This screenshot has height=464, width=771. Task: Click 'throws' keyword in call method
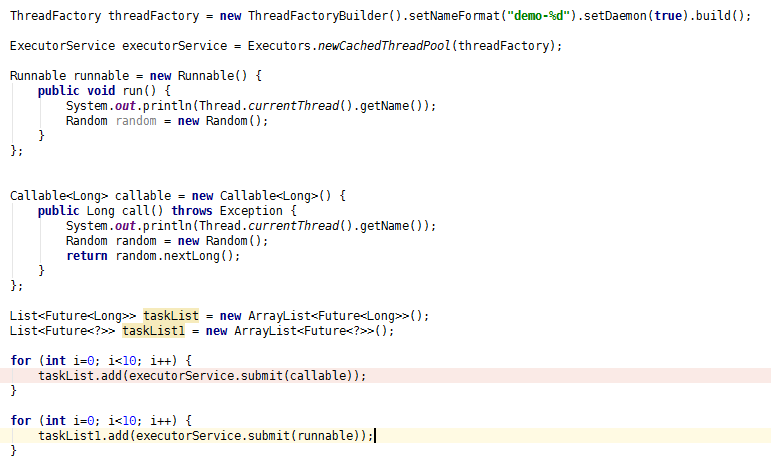[192, 211]
